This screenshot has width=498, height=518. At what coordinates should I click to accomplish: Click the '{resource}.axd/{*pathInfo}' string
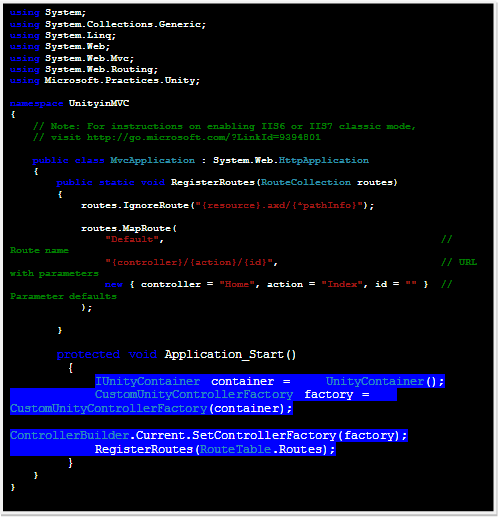[x=279, y=205]
